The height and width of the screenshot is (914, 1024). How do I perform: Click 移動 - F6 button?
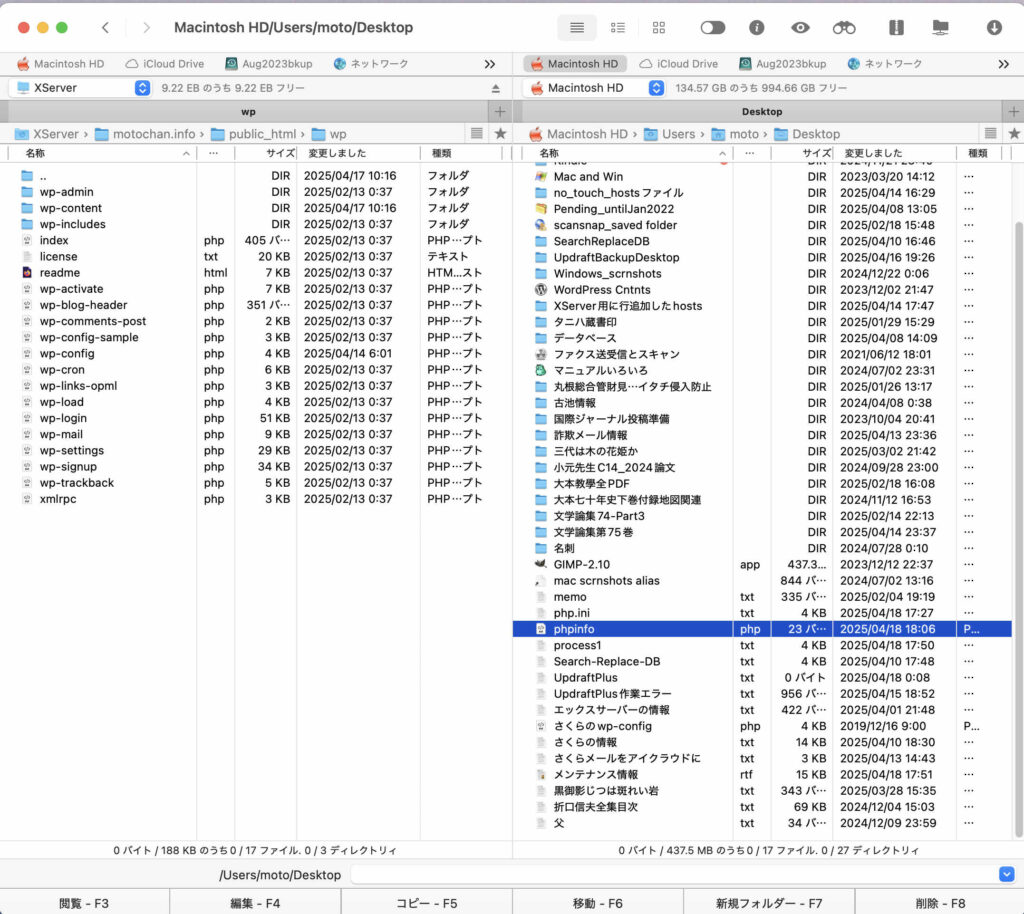598,903
